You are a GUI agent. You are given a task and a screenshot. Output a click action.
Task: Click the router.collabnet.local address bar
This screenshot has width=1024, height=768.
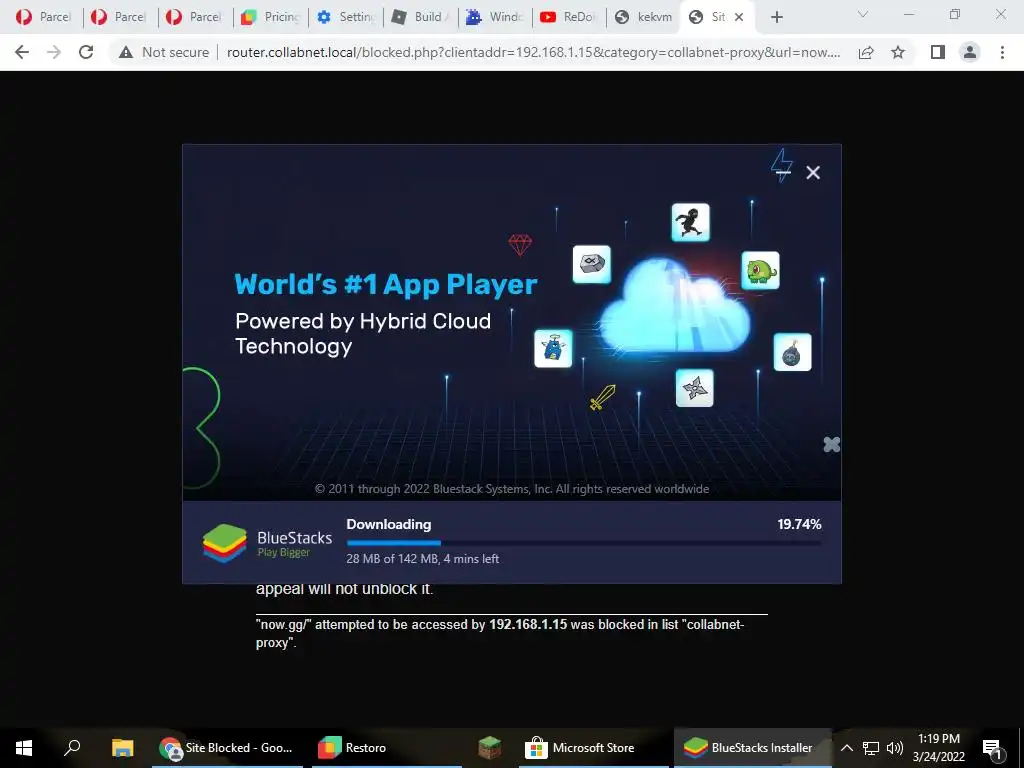533,52
